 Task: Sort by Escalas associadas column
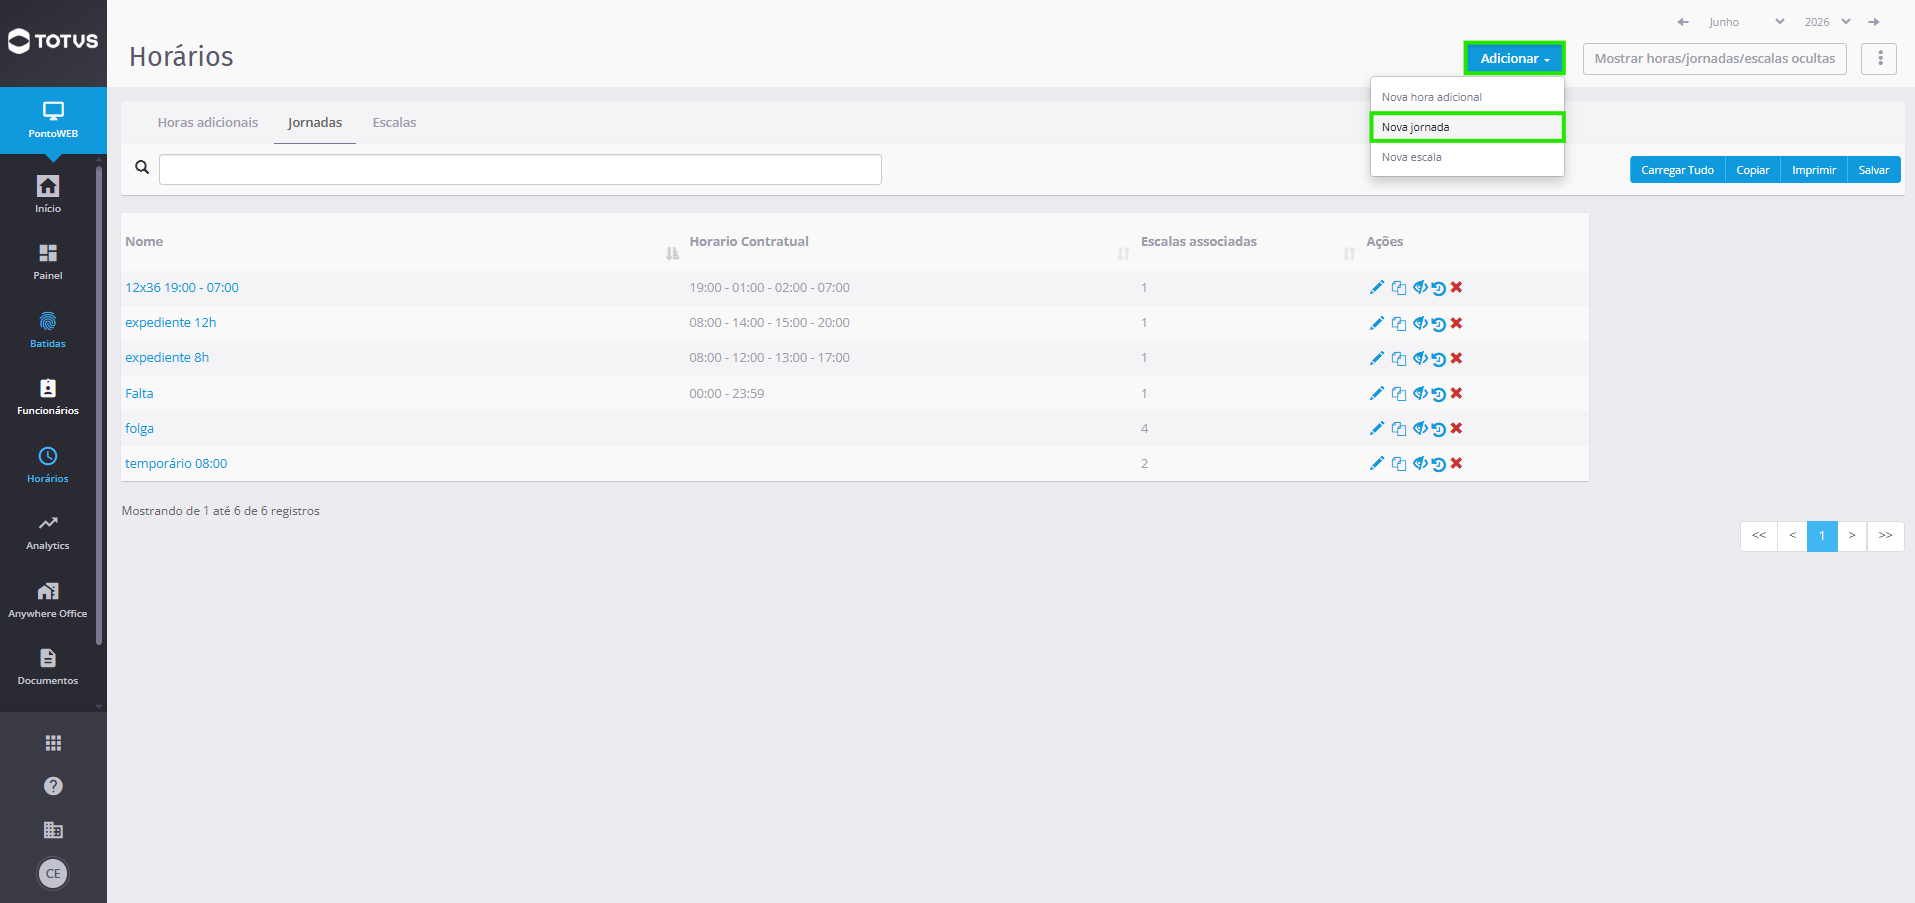click(1248, 242)
